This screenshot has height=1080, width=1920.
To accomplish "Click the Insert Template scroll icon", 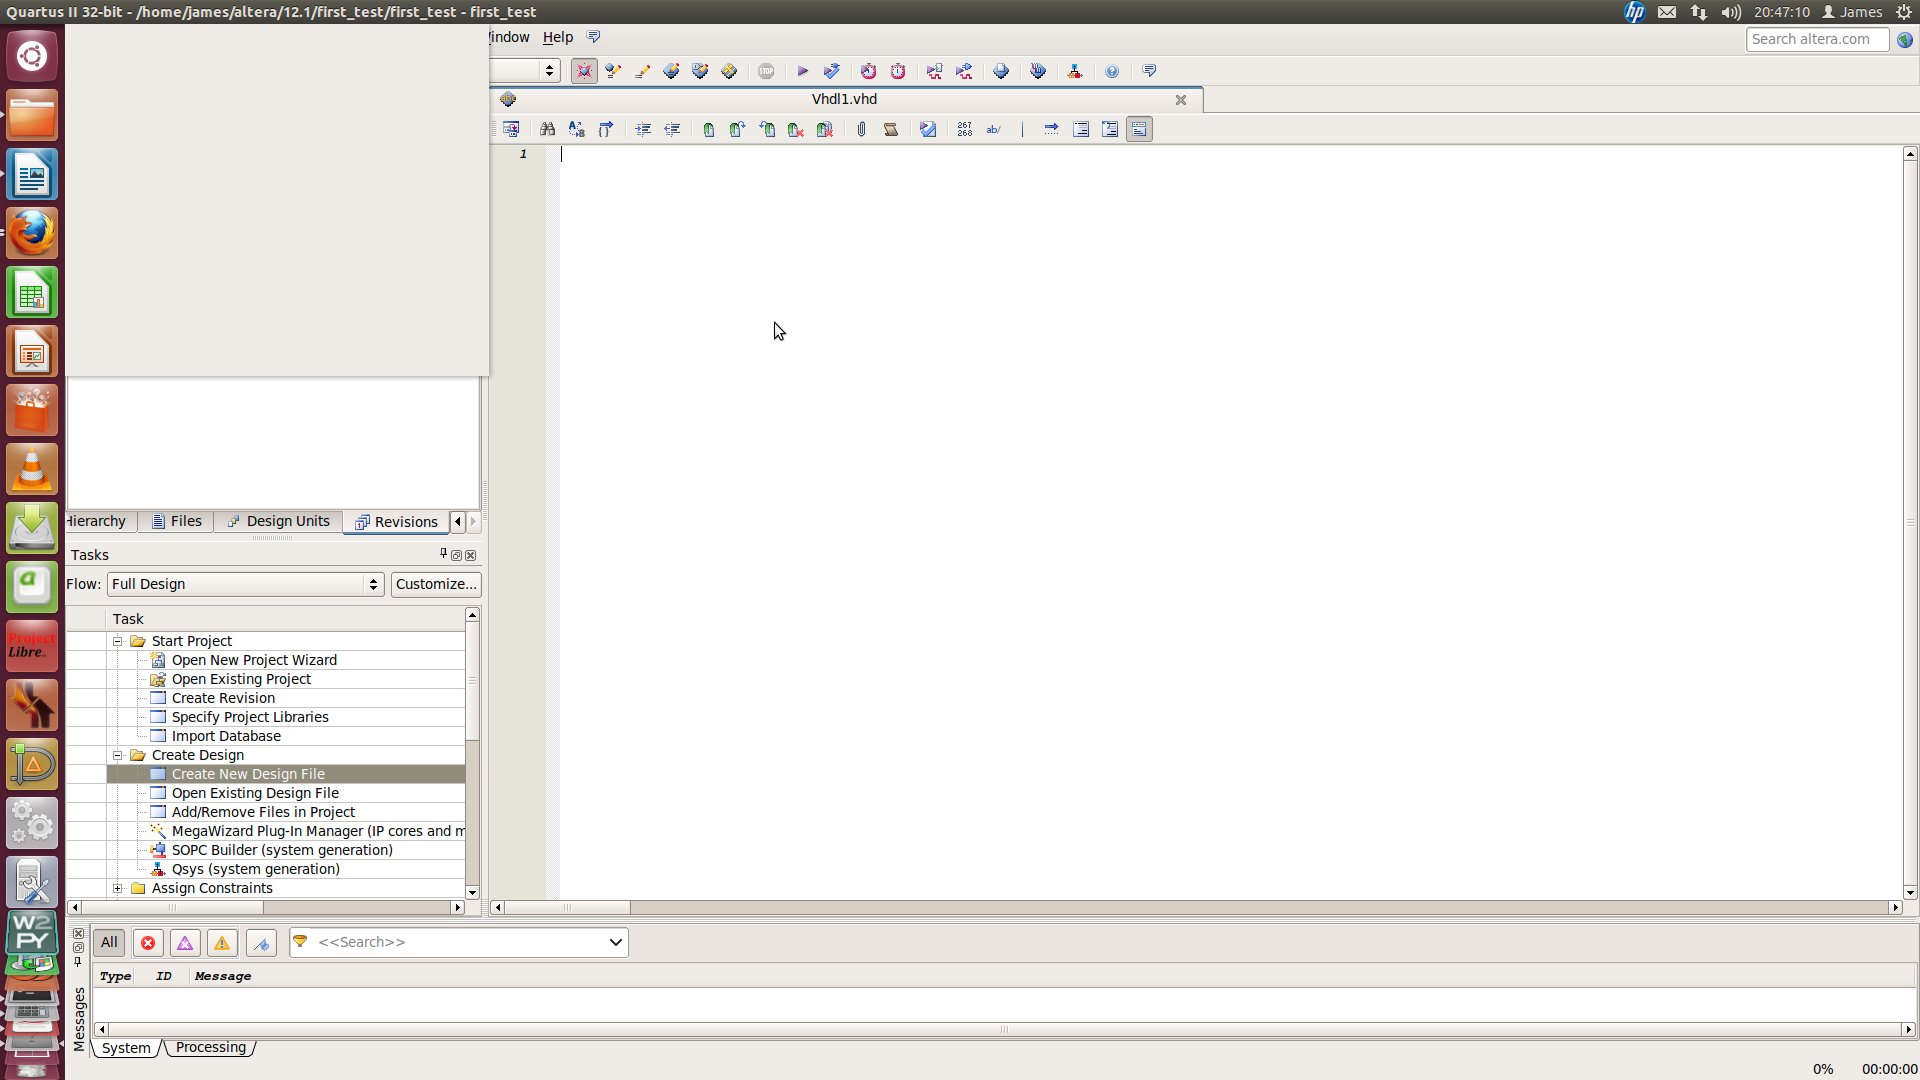I will click(890, 129).
